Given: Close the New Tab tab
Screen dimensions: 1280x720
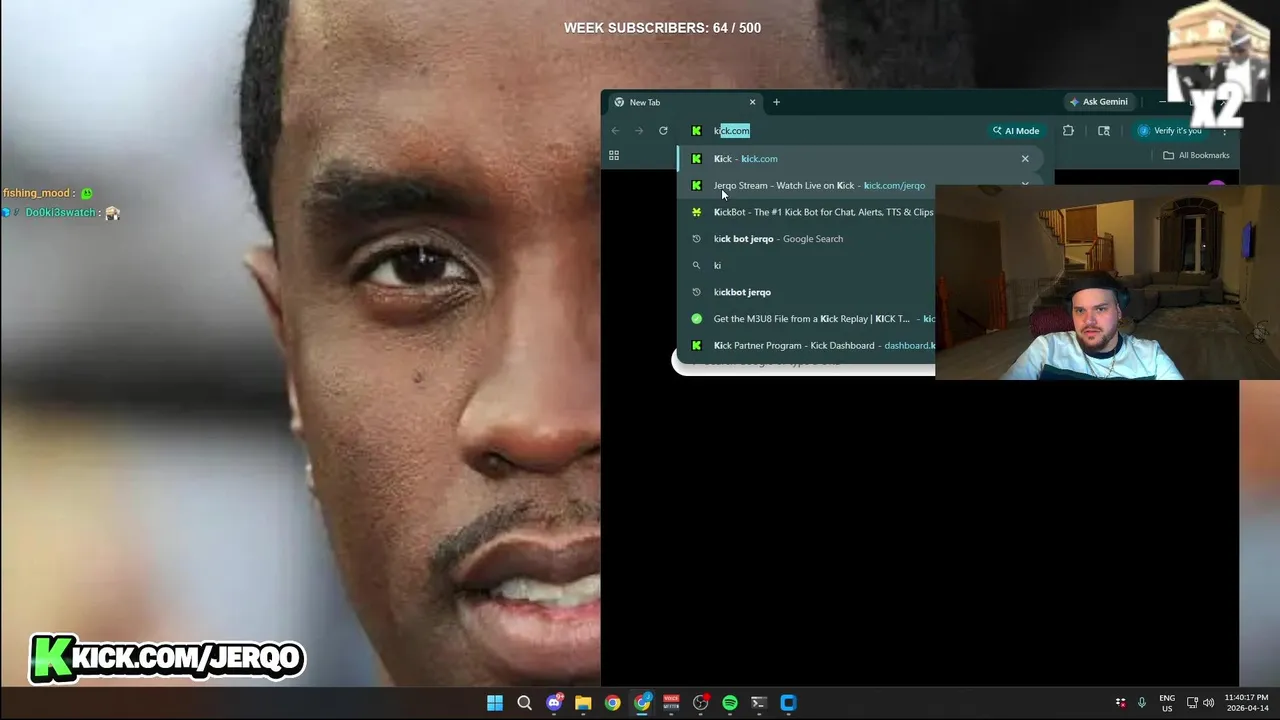Looking at the screenshot, I should (x=753, y=102).
